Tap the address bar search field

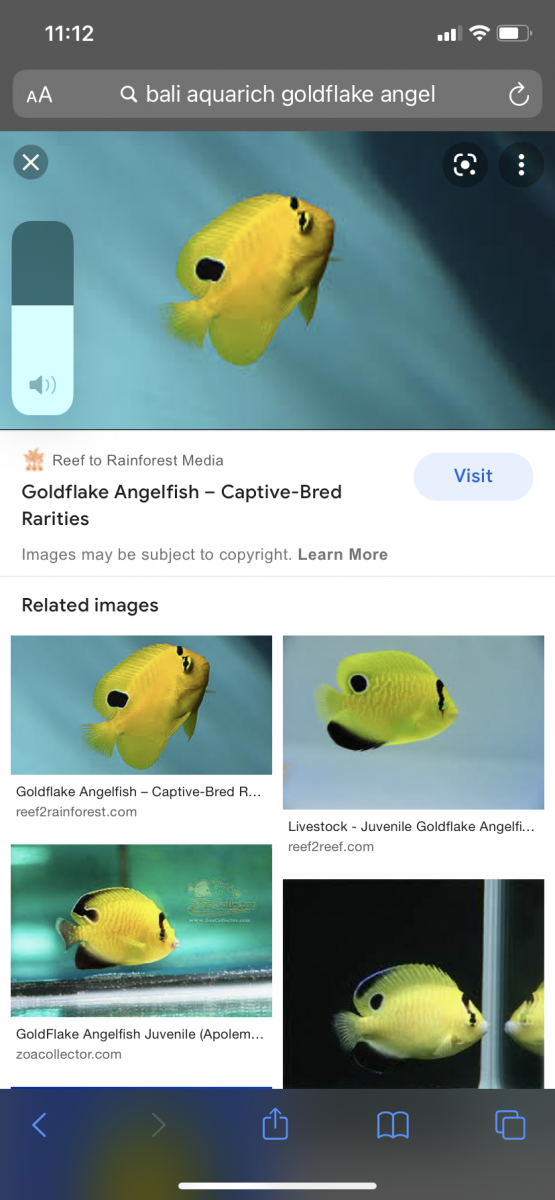coord(277,95)
